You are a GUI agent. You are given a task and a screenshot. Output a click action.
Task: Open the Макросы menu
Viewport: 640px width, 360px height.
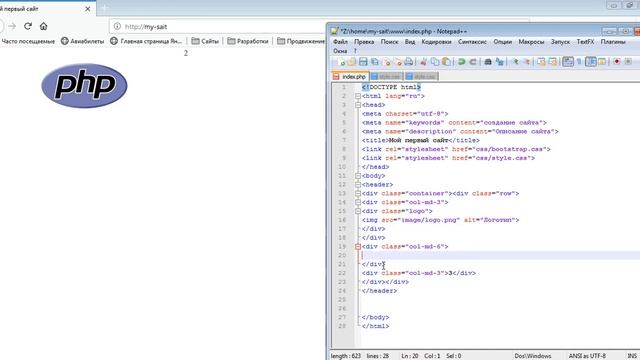[531, 42]
